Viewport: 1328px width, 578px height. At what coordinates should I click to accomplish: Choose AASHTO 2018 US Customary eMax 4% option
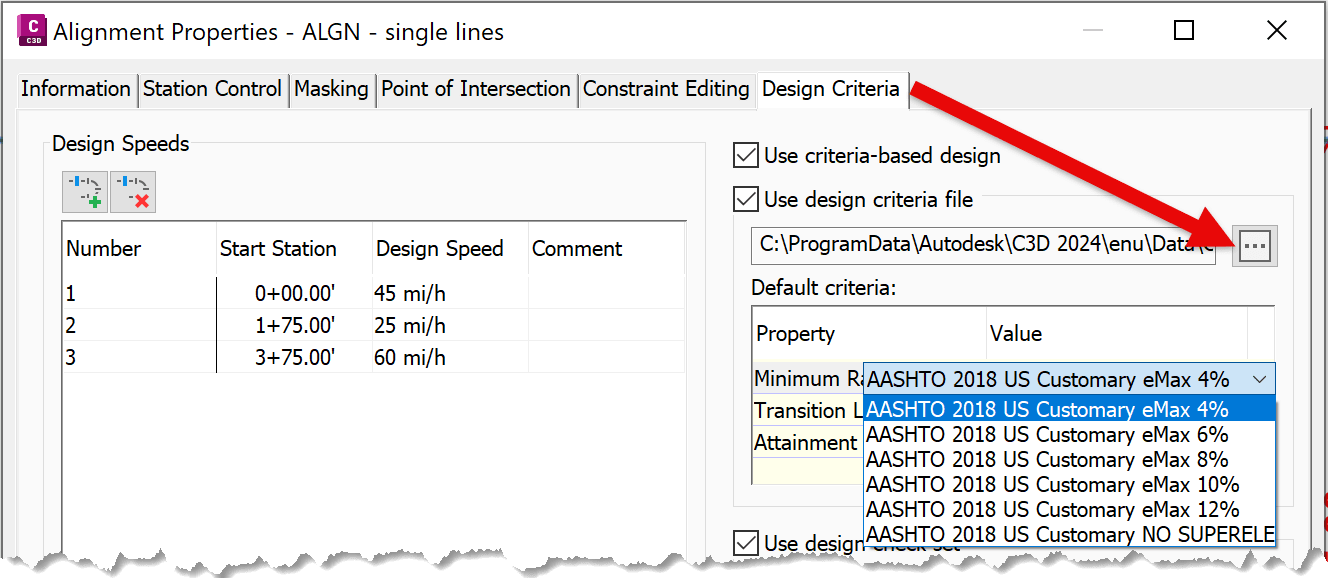1069,409
